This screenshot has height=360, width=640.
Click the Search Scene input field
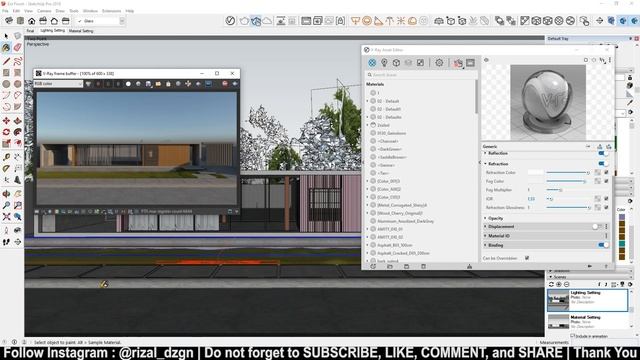tap(421, 75)
